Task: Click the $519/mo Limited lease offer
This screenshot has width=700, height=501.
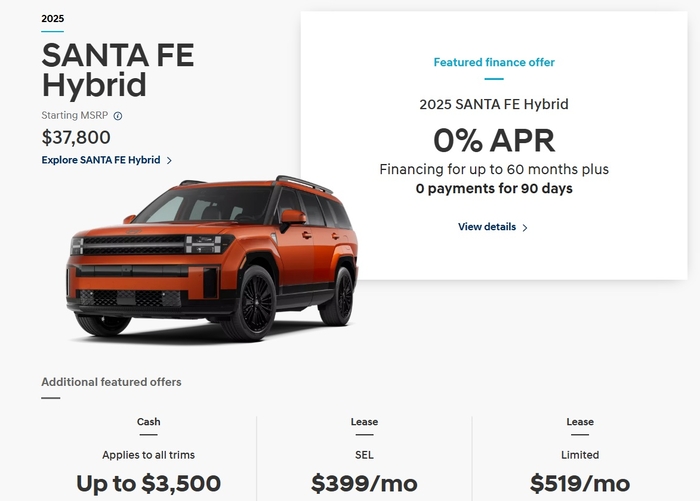Action: pos(580,483)
